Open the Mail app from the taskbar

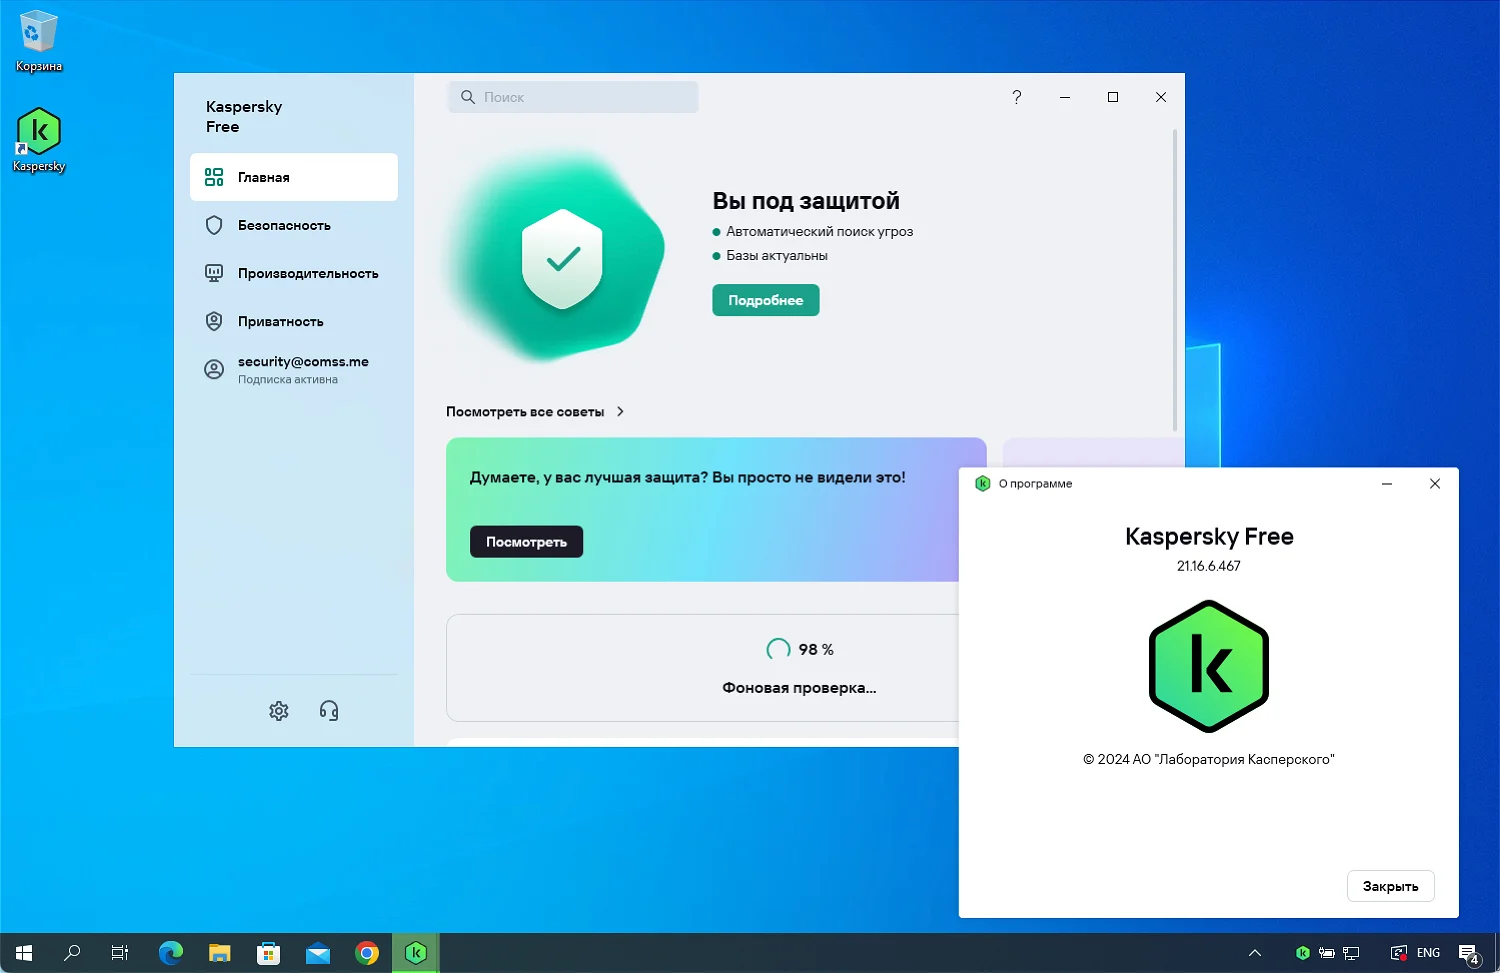[x=318, y=953]
